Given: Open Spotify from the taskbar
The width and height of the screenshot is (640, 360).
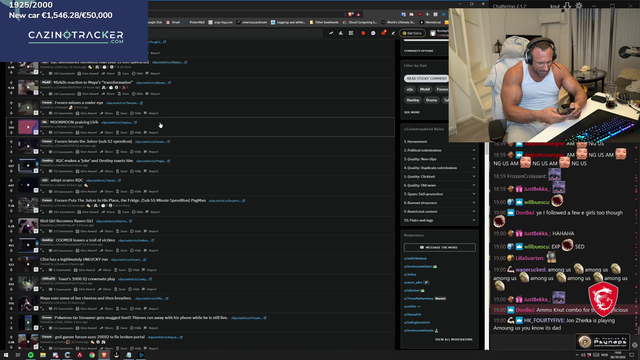Looking at the screenshot, I should (x=31, y=355).
